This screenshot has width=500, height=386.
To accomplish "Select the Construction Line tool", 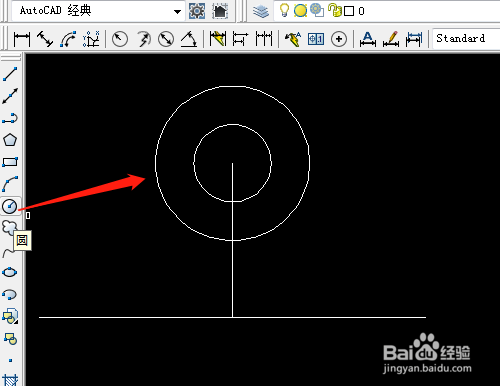I will [10, 96].
